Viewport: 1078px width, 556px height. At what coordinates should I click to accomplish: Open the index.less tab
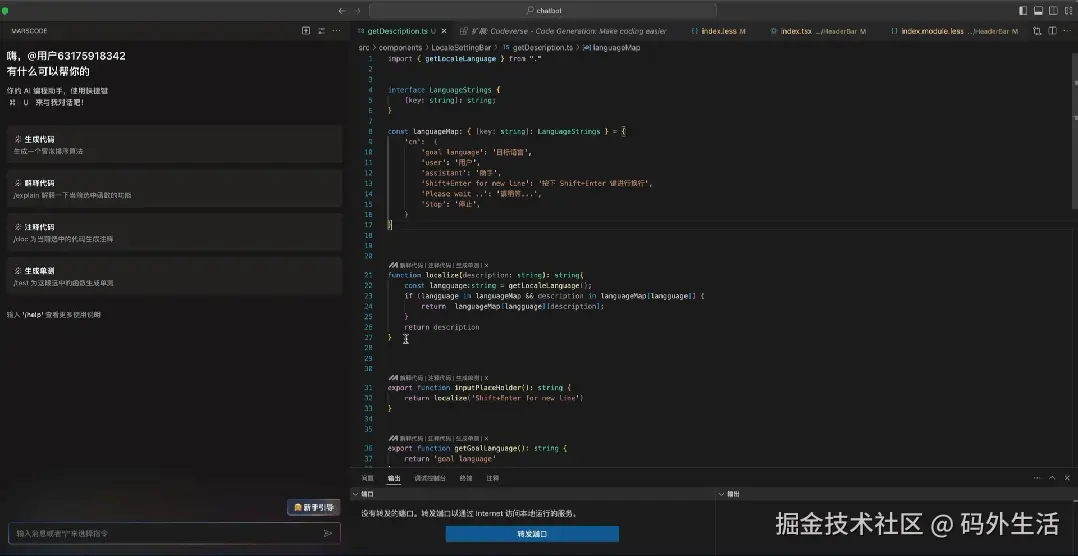(x=718, y=31)
